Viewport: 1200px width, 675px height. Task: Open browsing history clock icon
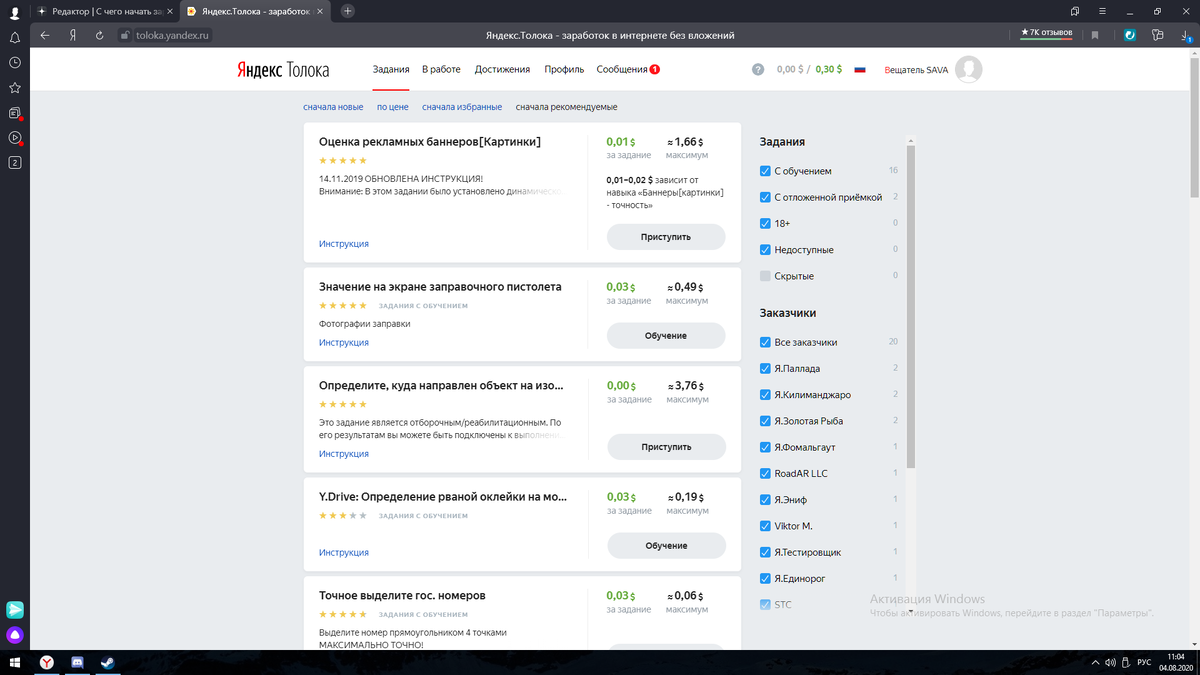14,62
